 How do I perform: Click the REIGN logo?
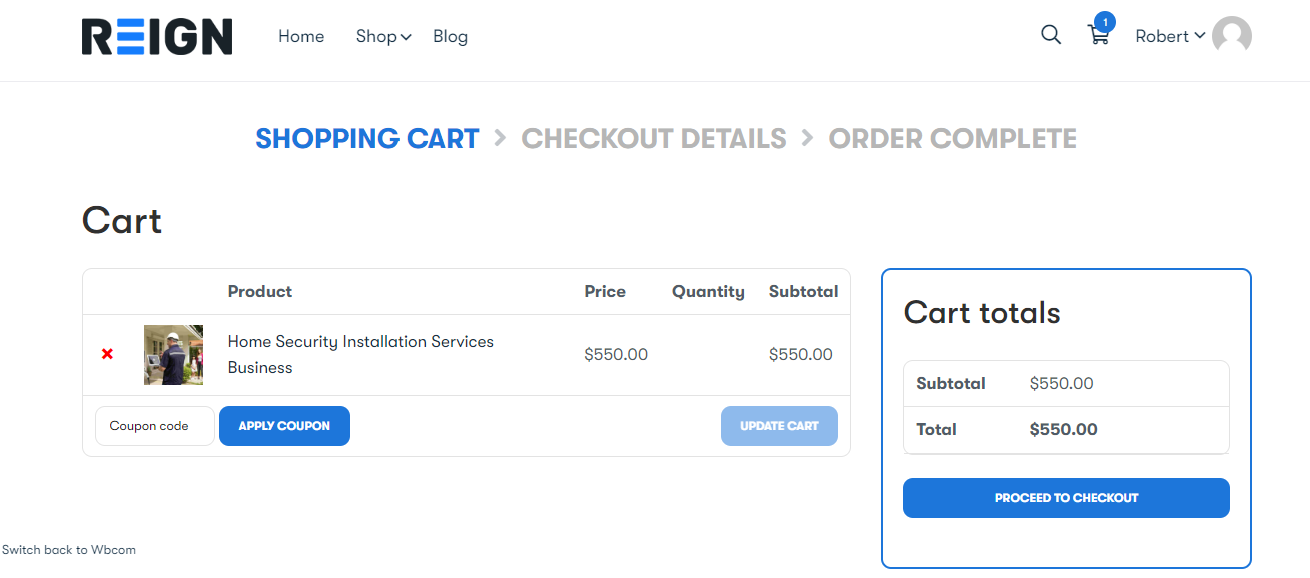click(x=157, y=37)
